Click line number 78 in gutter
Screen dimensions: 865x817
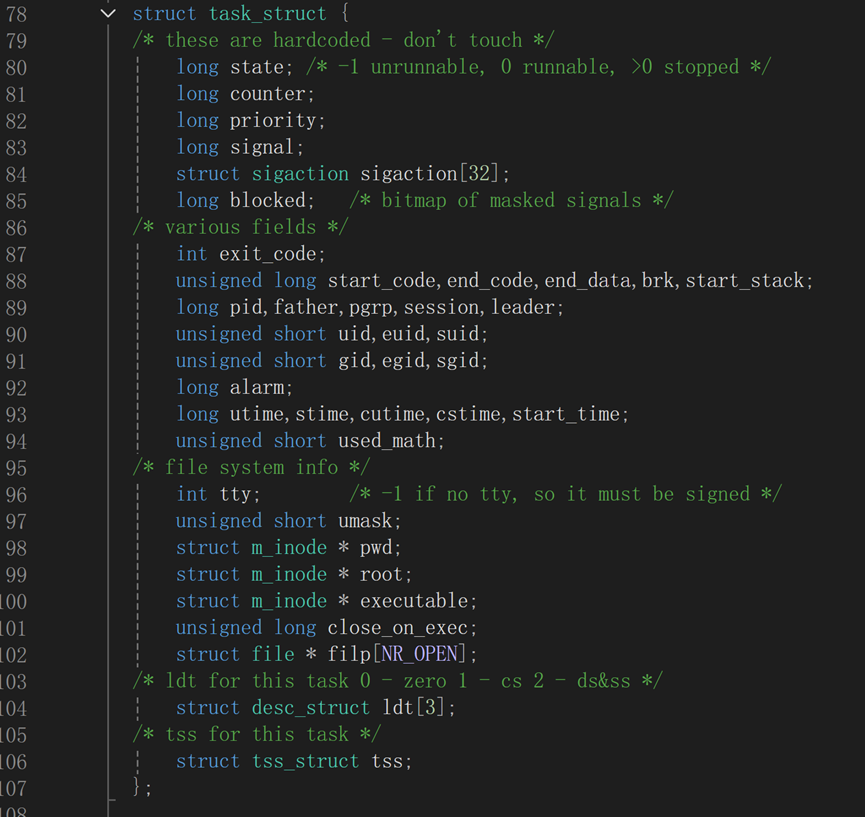[16, 14]
